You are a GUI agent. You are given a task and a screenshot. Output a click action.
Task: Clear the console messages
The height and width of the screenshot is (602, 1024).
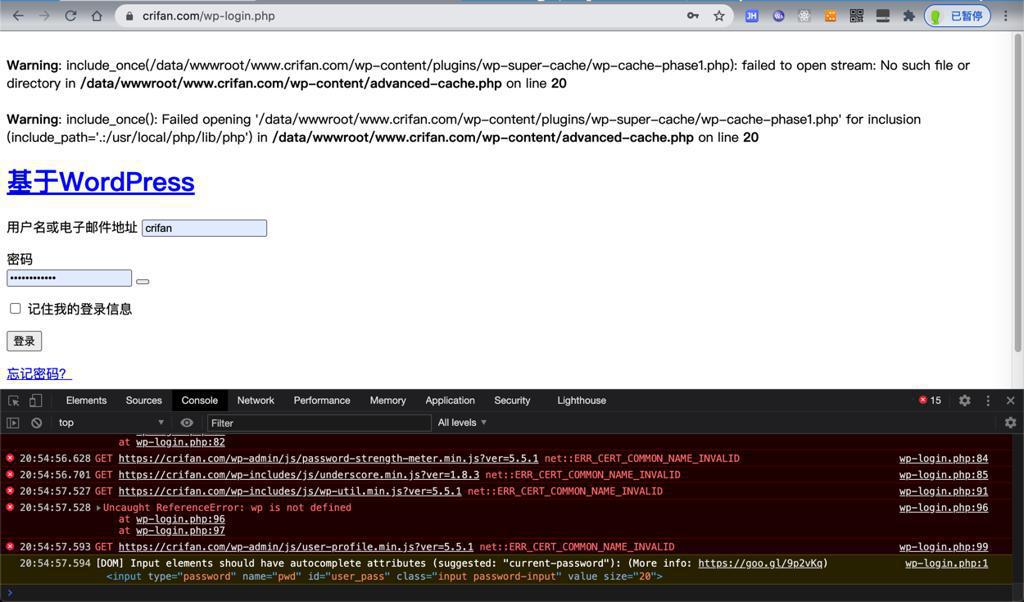(x=37, y=422)
